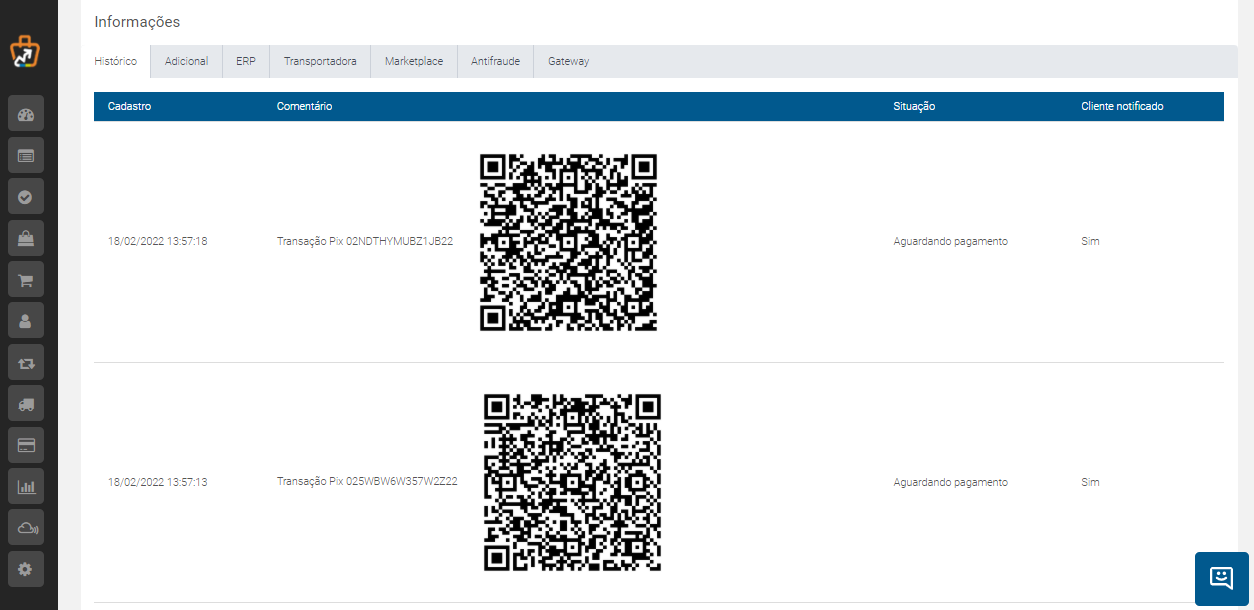The width and height of the screenshot is (1254, 610).
Task: Click Sim in the 13:57:13 row
Action: [x=1090, y=482]
